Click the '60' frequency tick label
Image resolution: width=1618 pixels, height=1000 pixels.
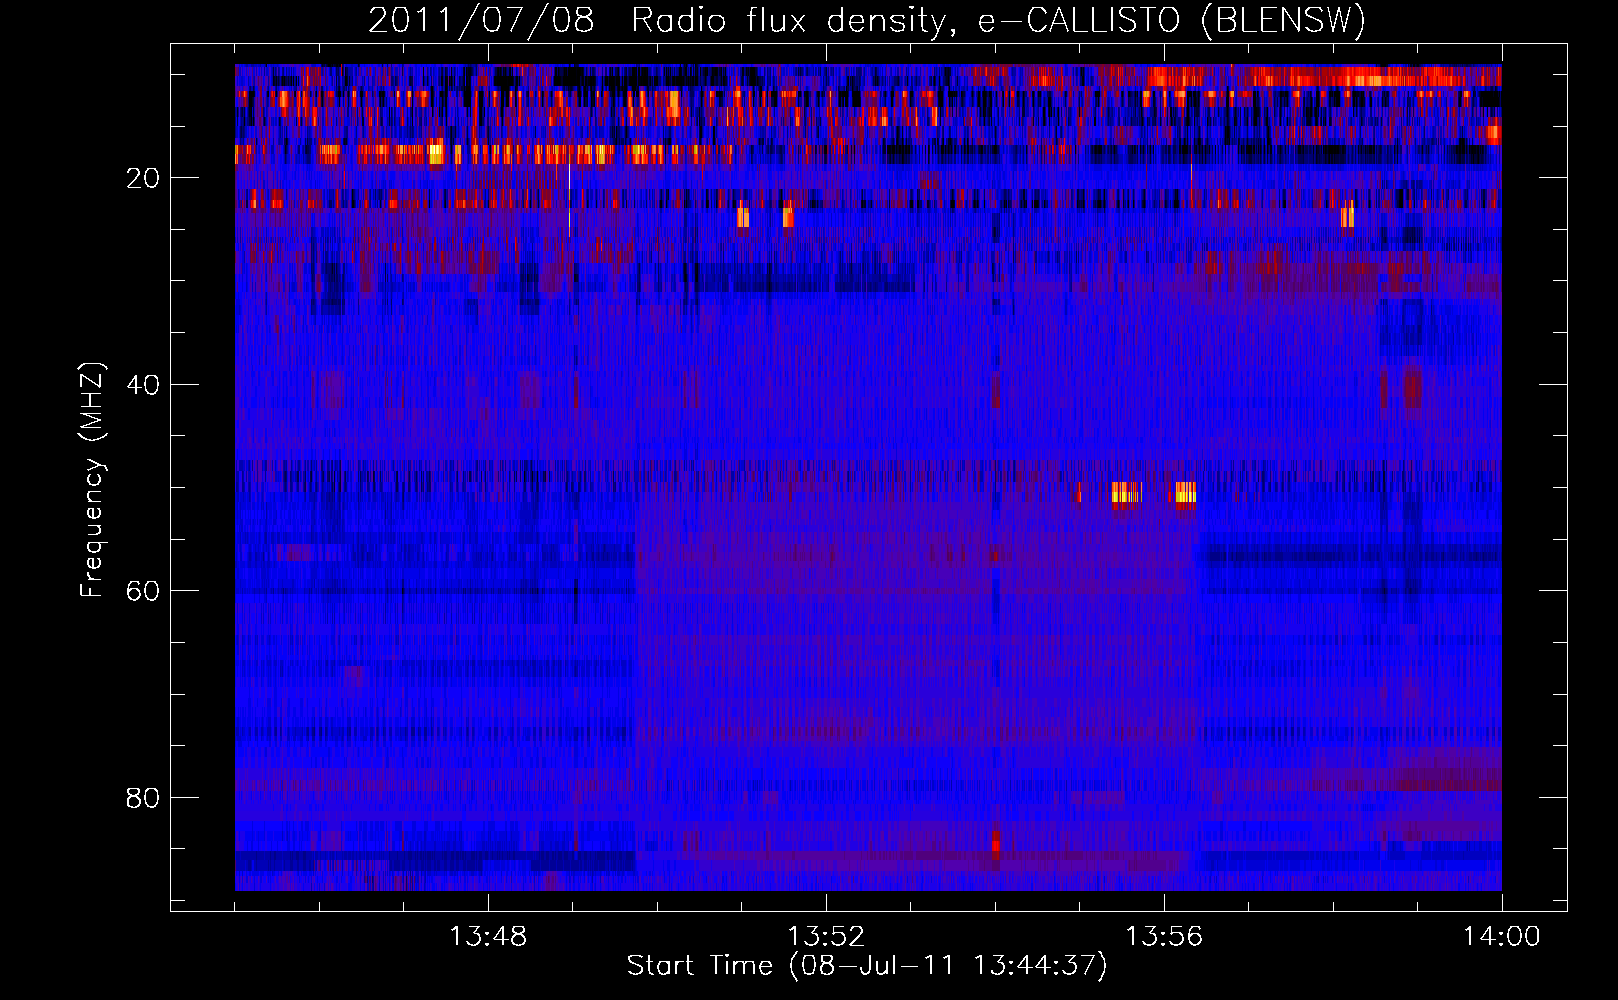point(143,591)
